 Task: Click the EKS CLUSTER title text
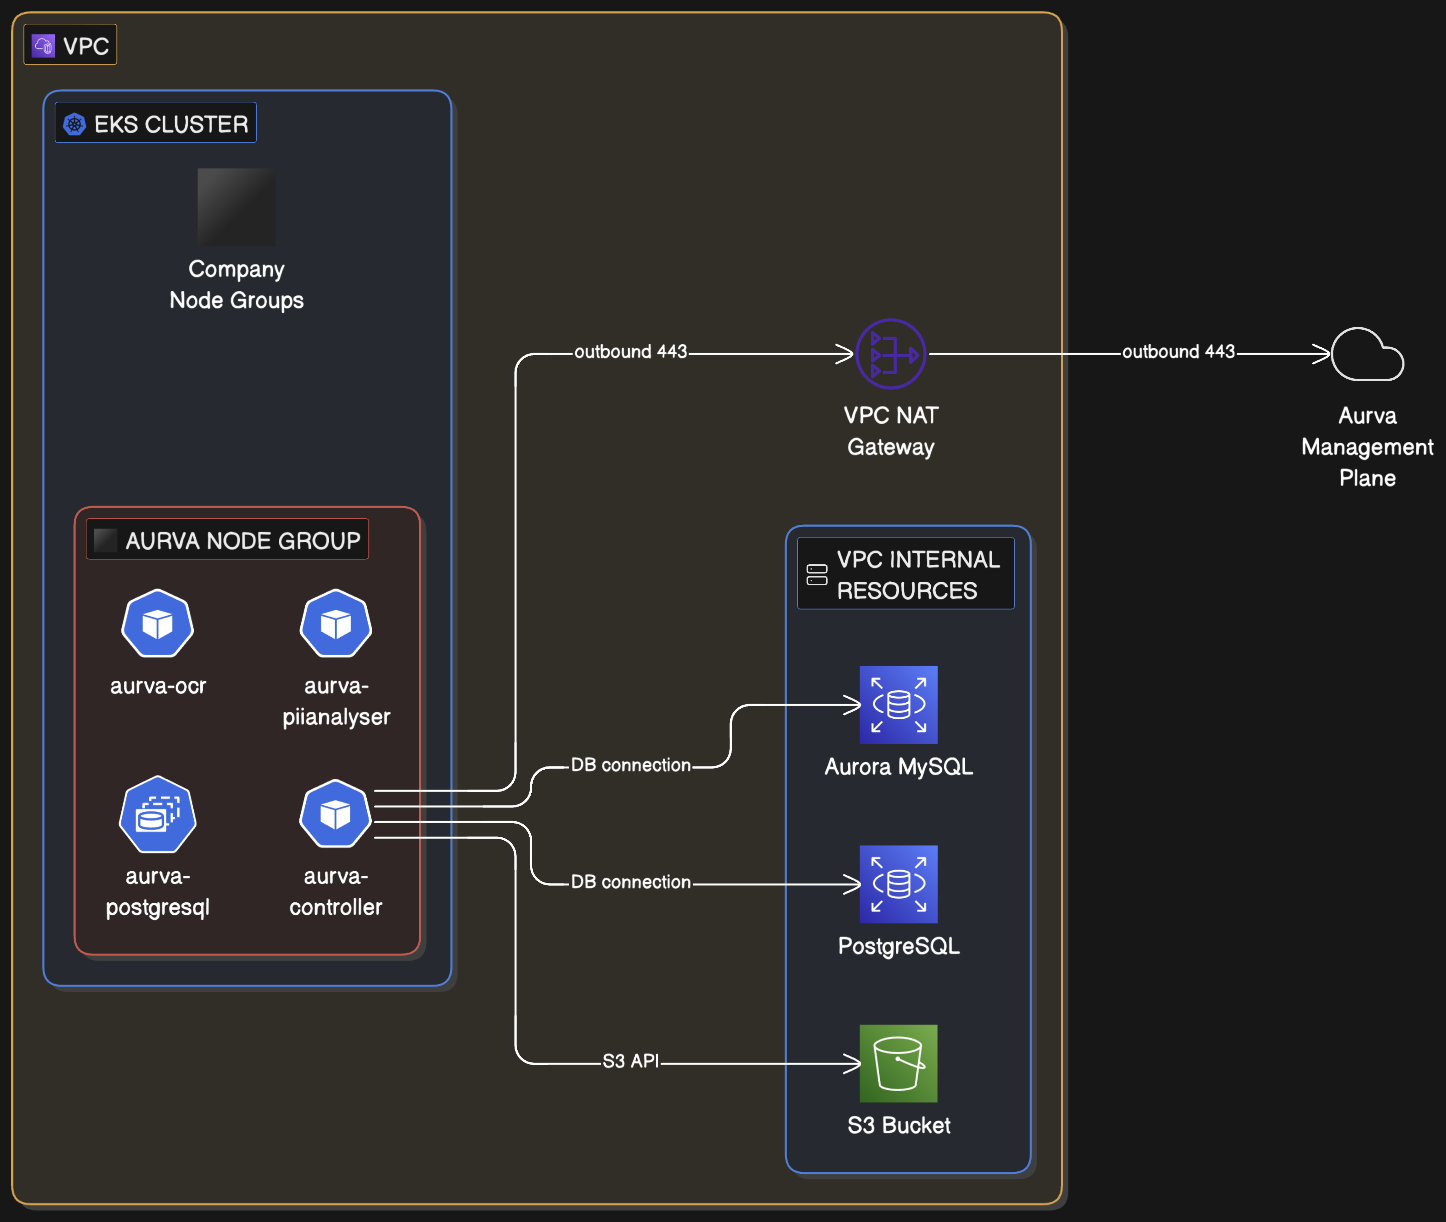[x=171, y=124]
